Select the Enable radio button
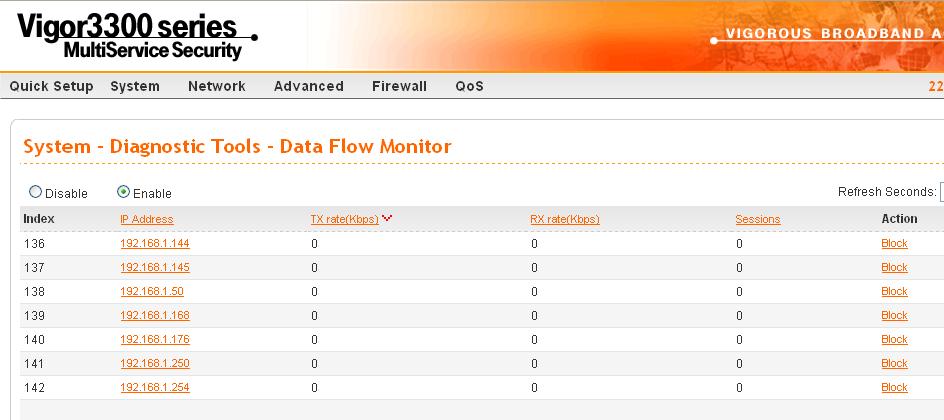The image size is (944, 420). (x=123, y=192)
